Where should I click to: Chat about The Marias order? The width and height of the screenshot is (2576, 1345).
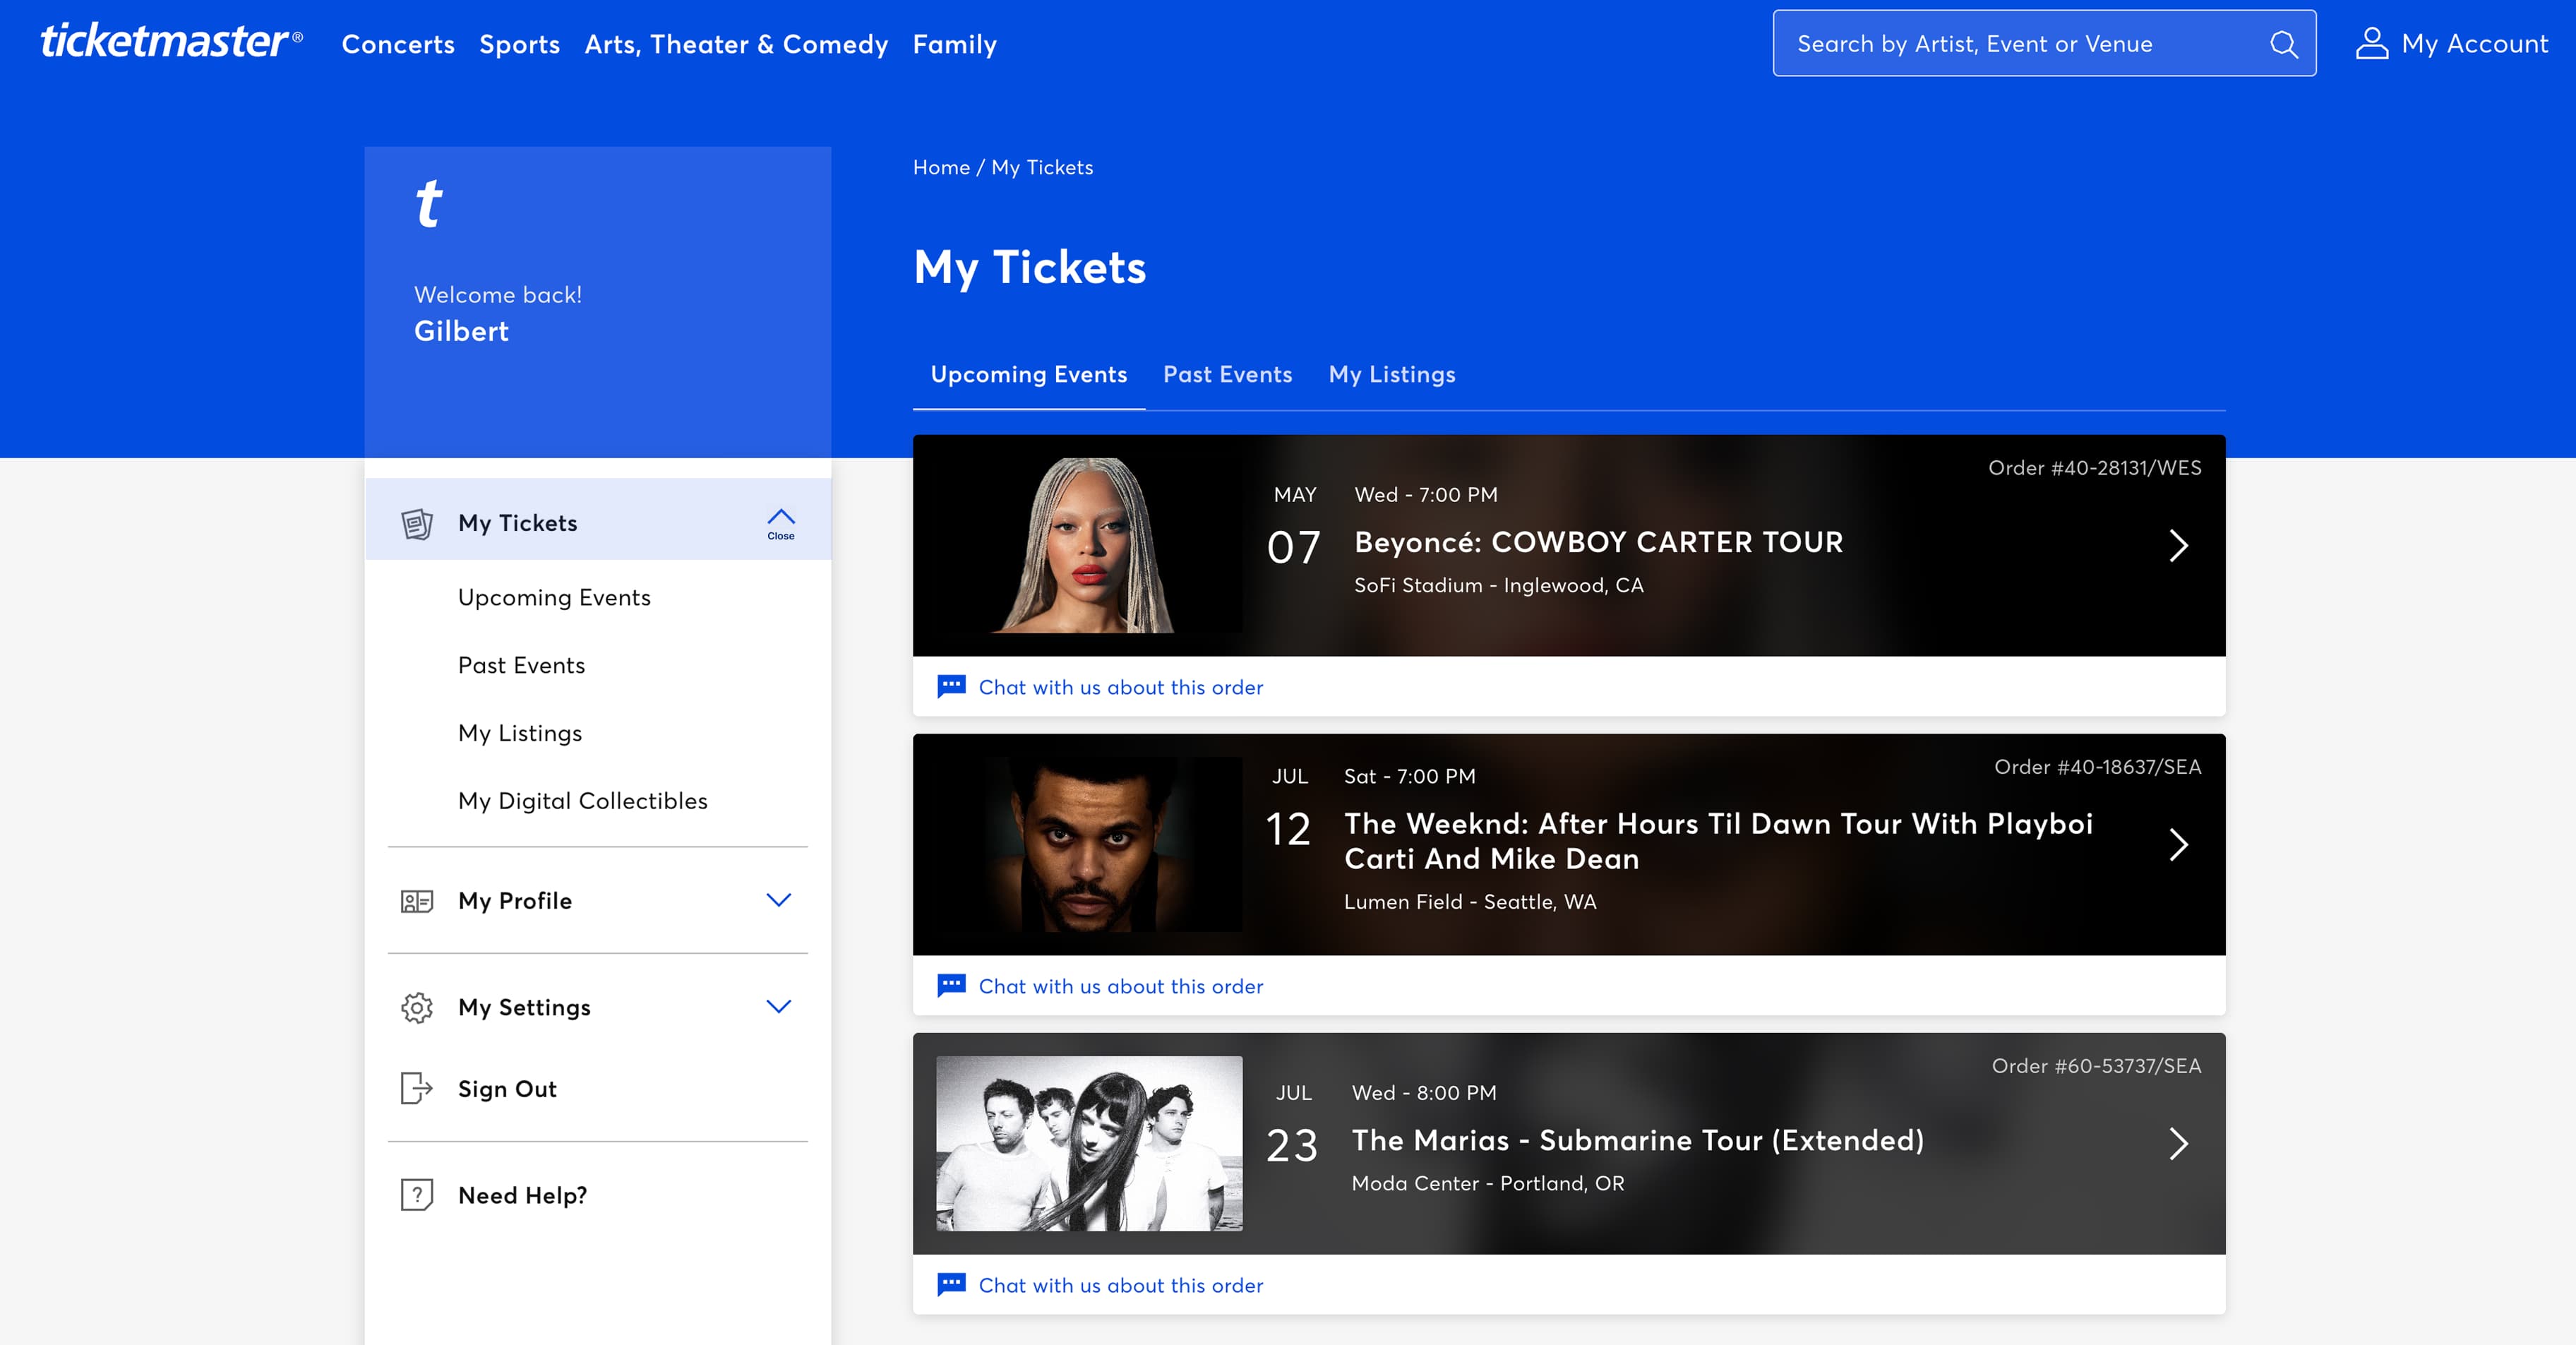pos(1120,1285)
